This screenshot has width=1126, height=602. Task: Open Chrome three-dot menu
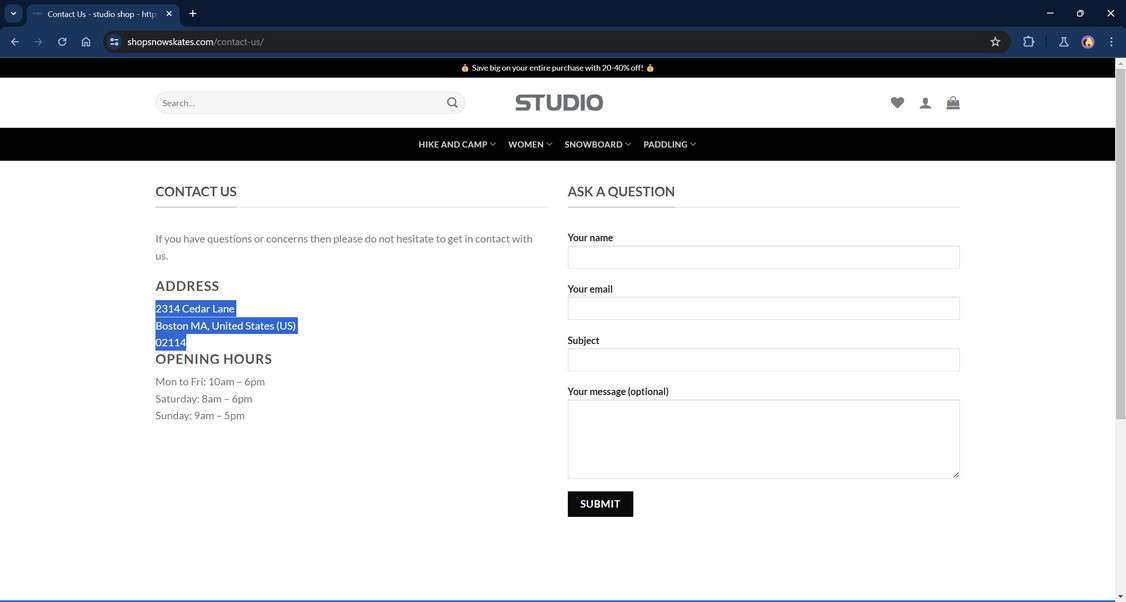(x=1111, y=42)
